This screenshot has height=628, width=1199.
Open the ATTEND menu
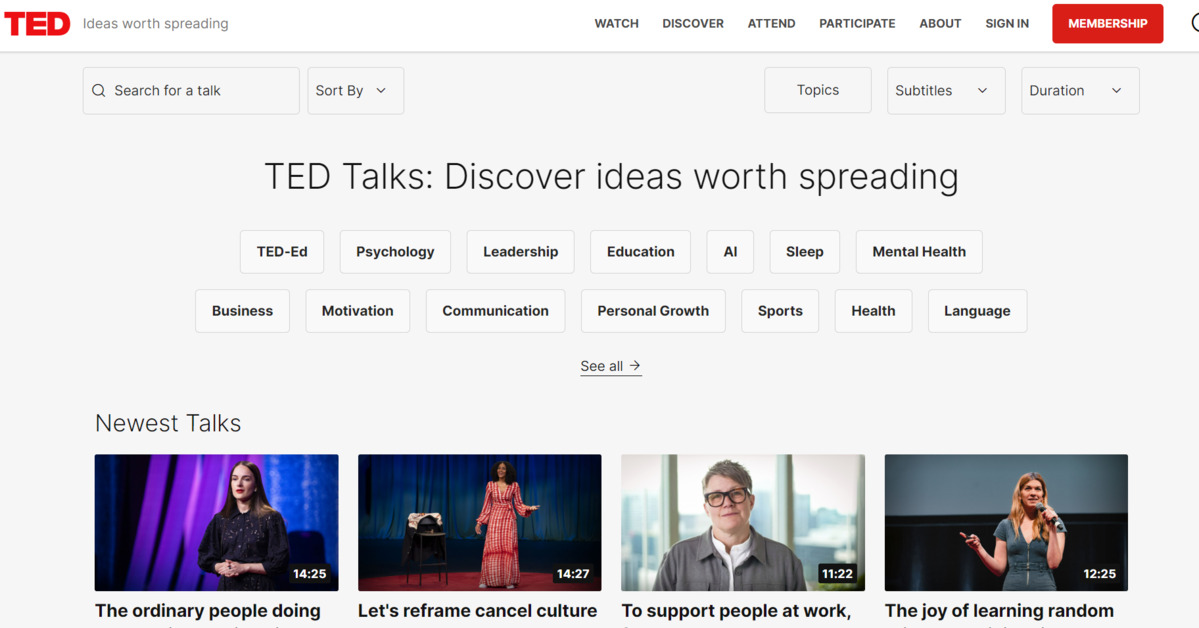pos(772,24)
